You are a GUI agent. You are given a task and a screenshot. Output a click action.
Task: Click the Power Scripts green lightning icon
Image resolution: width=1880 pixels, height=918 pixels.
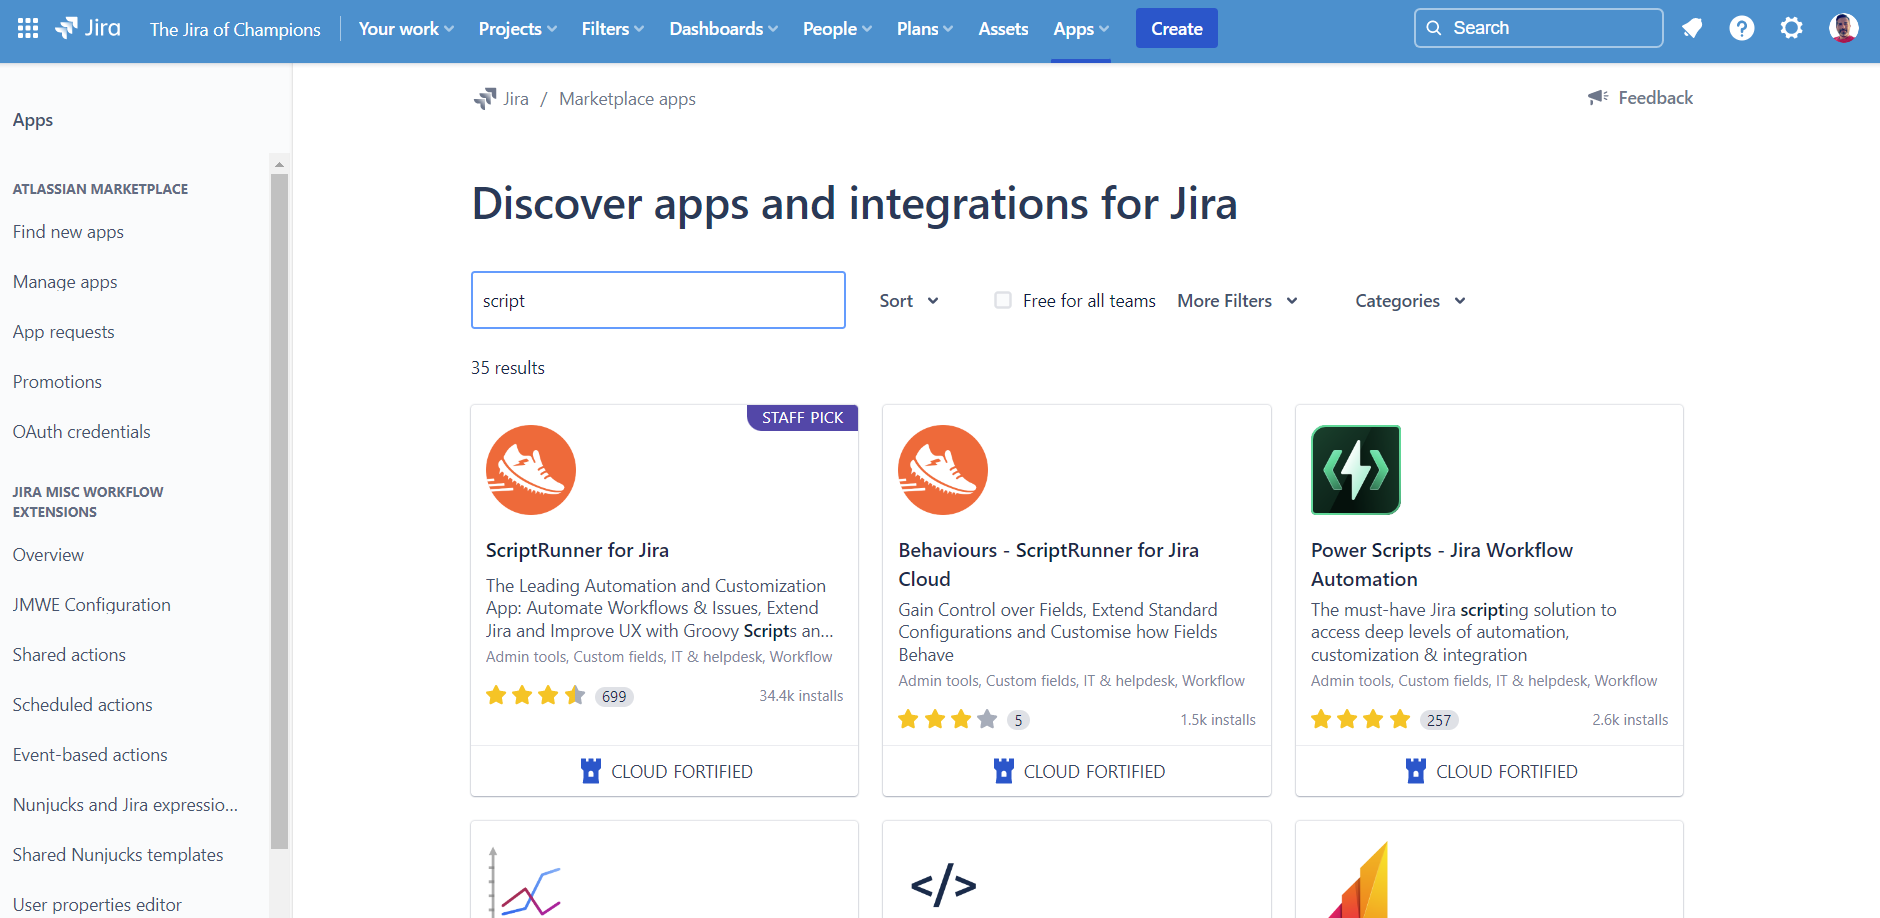point(1356,470)
